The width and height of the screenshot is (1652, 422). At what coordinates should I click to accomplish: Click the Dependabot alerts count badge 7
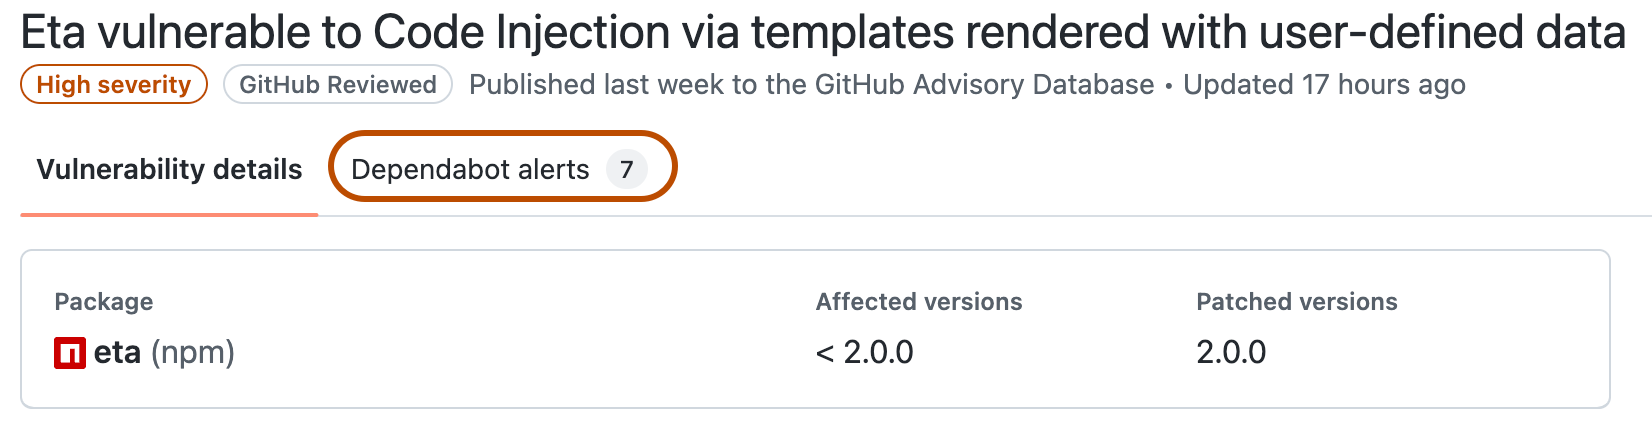627,169
